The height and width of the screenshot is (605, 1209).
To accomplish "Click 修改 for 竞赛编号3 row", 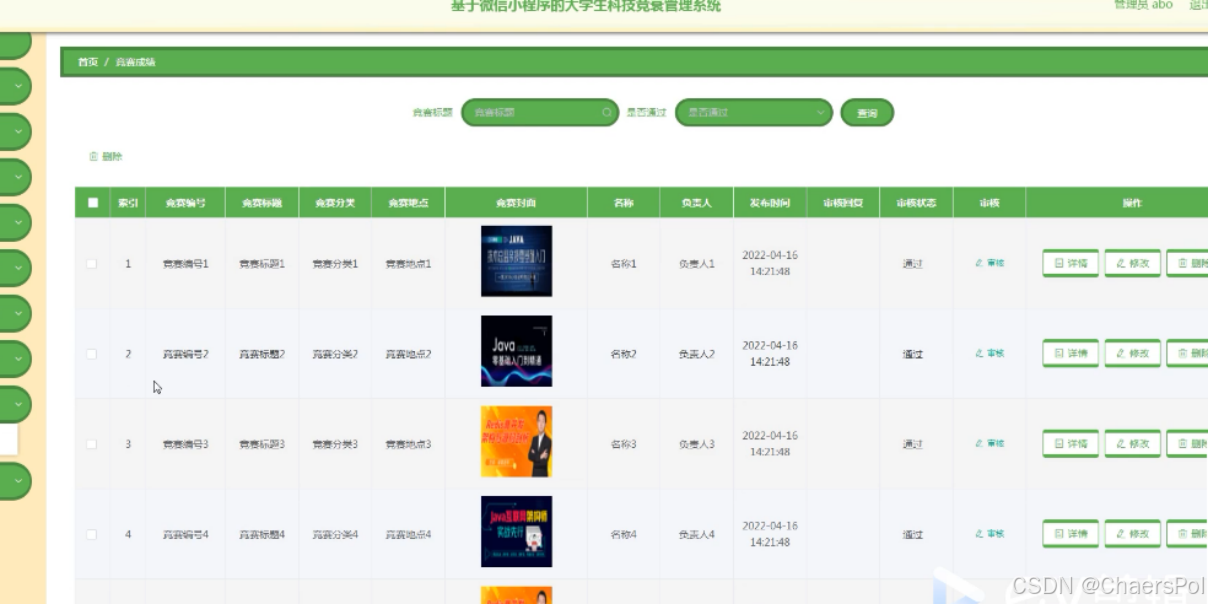I will tap(1132, 443).
